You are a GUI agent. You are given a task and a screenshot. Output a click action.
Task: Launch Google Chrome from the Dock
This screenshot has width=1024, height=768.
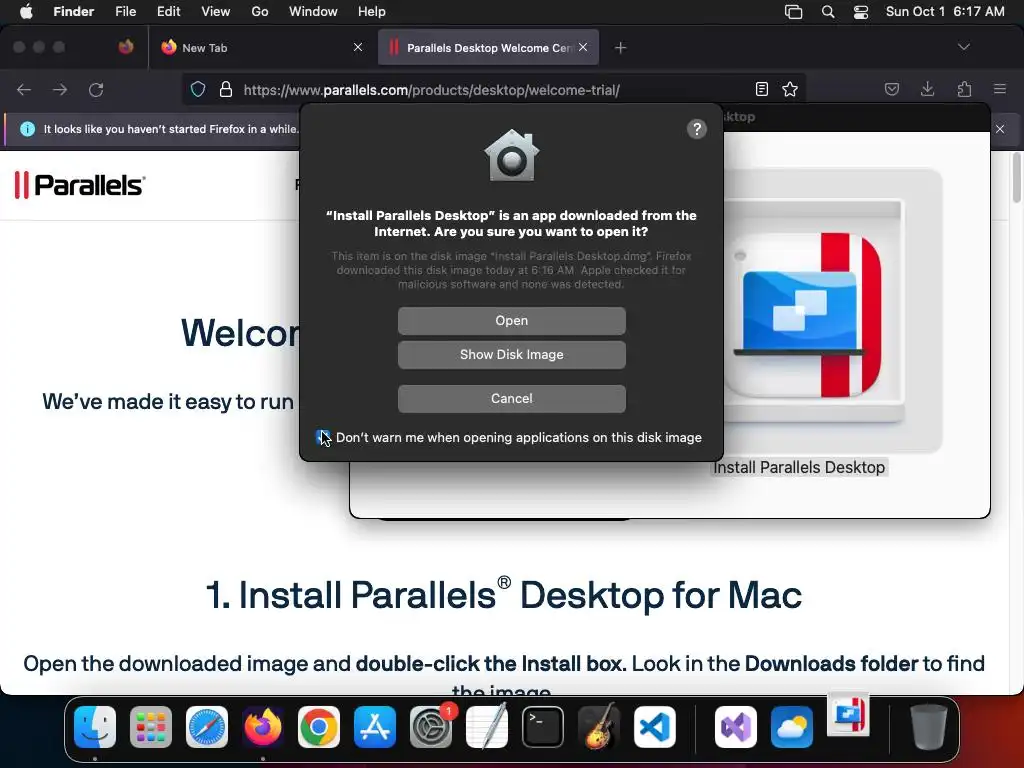point(319,727)
